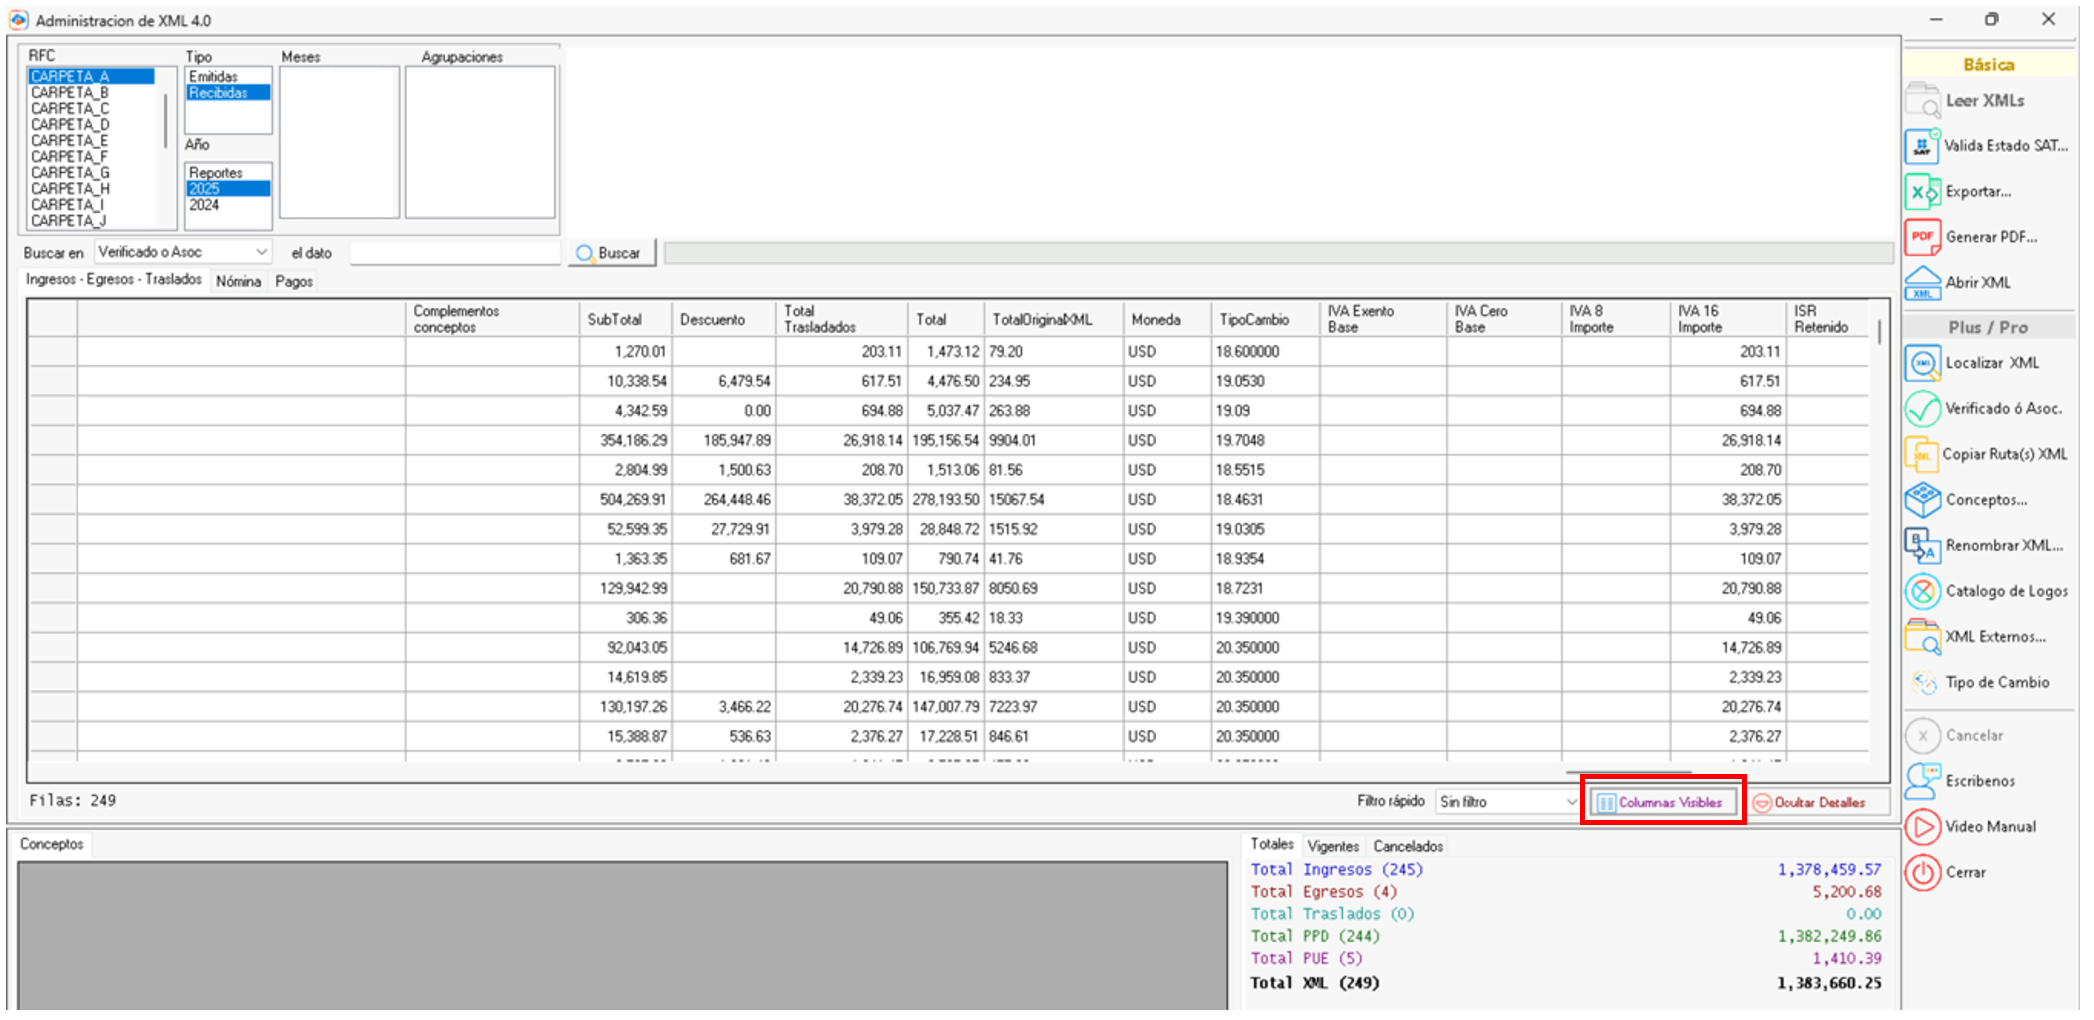Switch to the Nómina tab
This screenshot has width=2094, height=1020.
point(238,282)
